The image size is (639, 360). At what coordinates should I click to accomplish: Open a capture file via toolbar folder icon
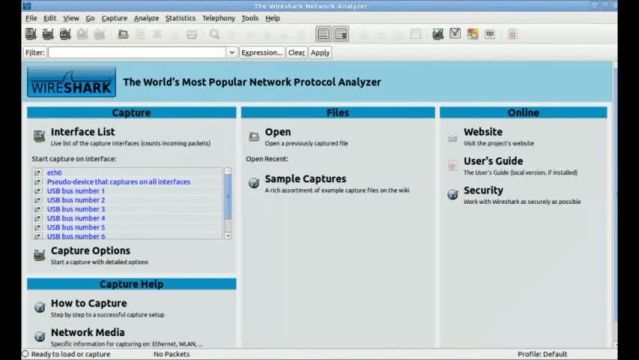pos(123,35)
